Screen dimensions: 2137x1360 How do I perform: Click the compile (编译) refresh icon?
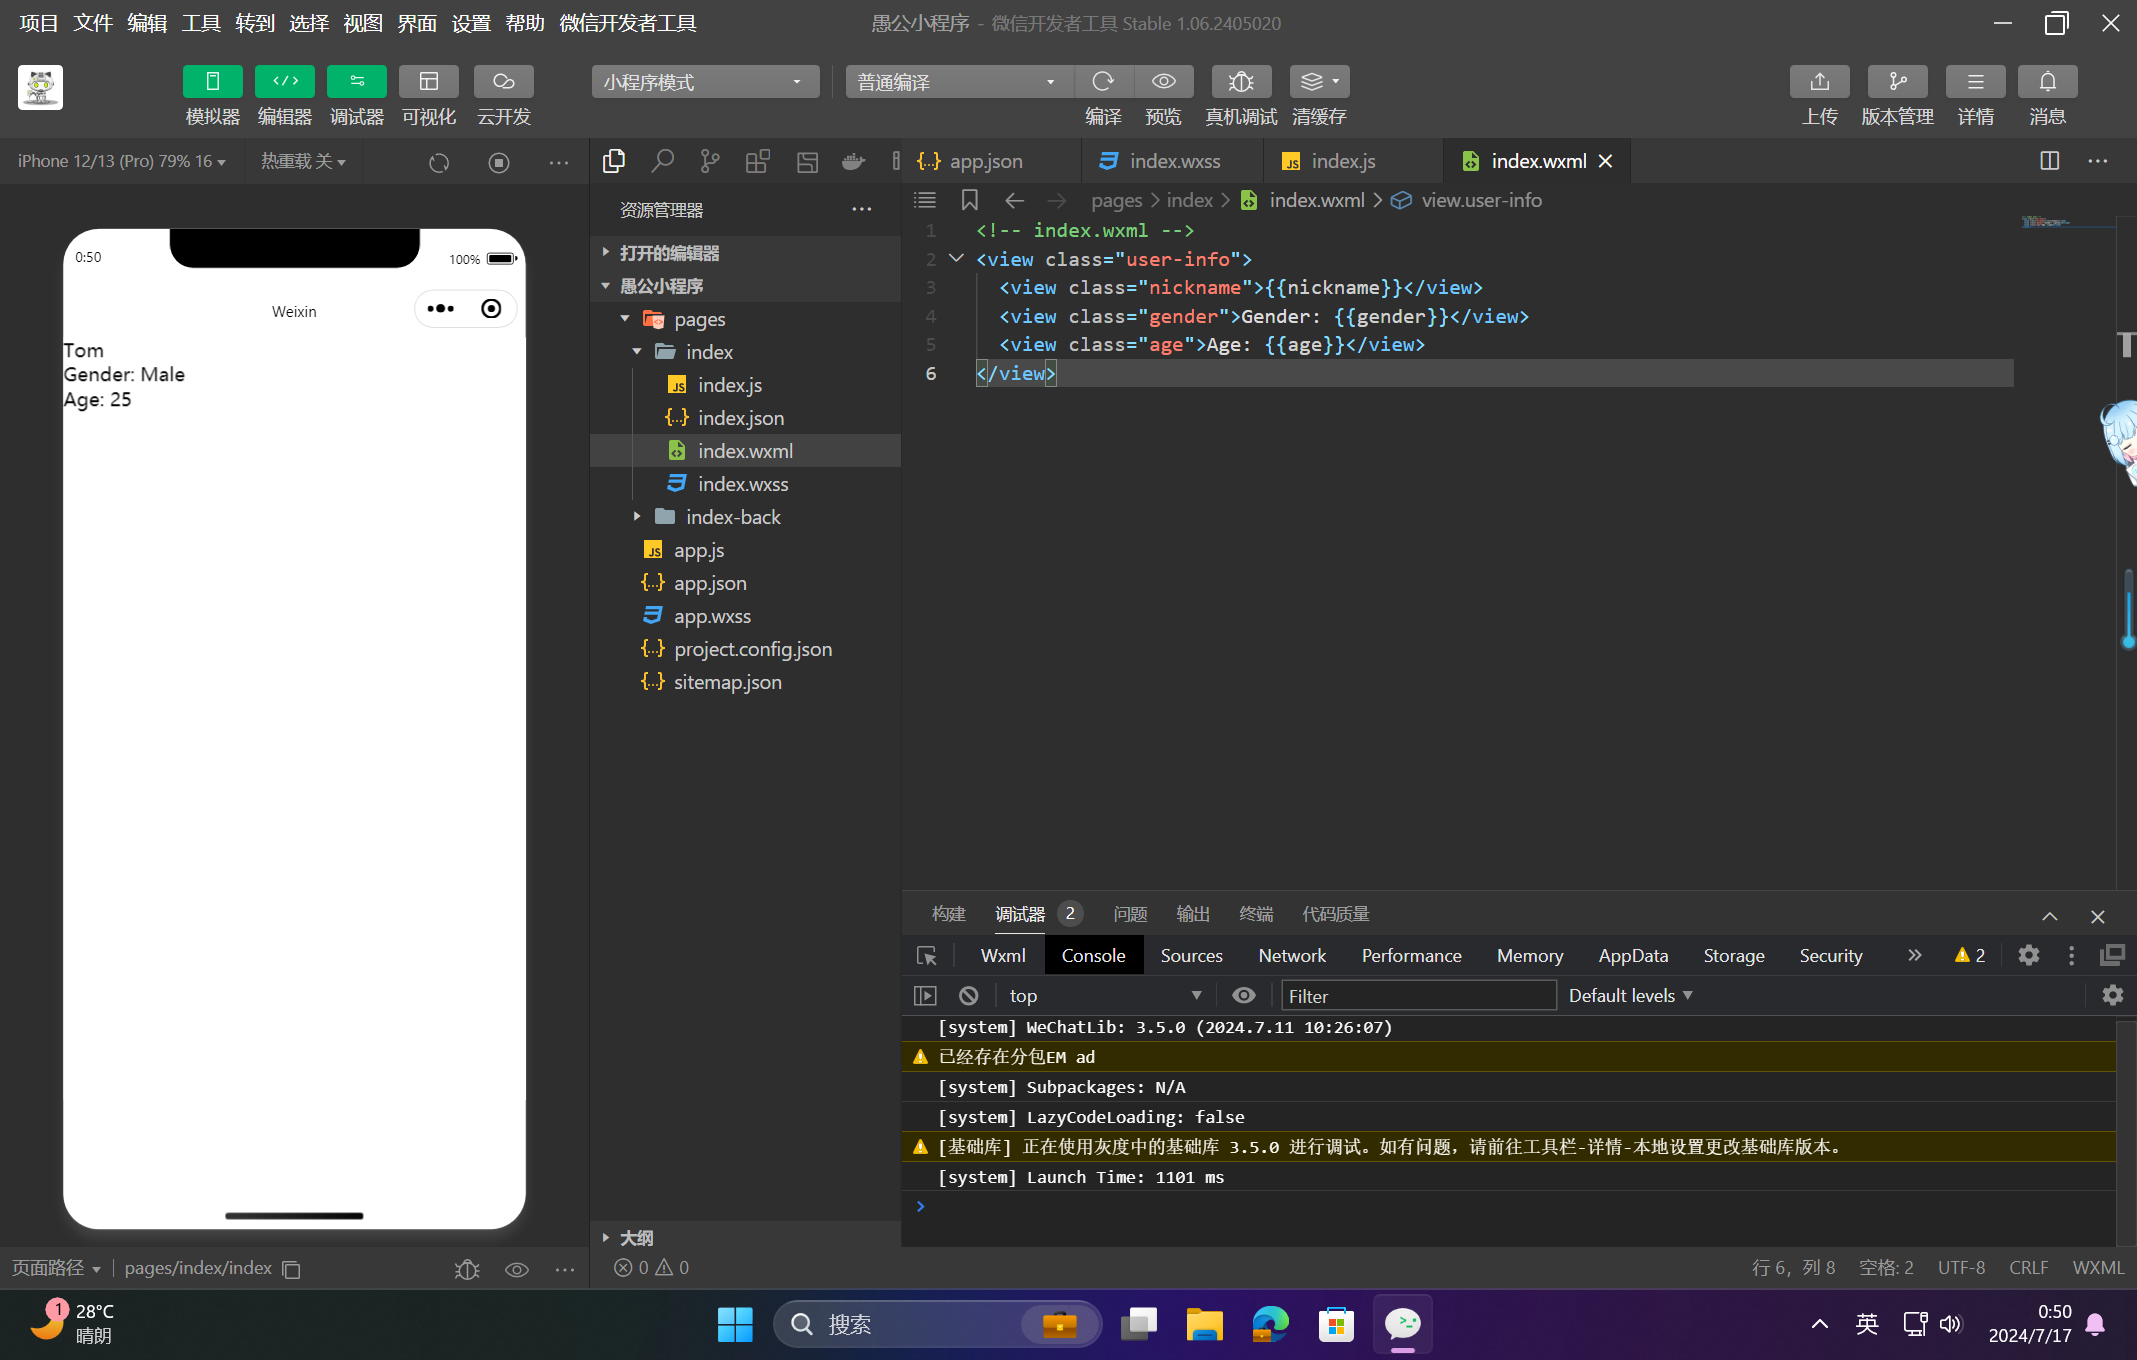tap(1103, 82)
